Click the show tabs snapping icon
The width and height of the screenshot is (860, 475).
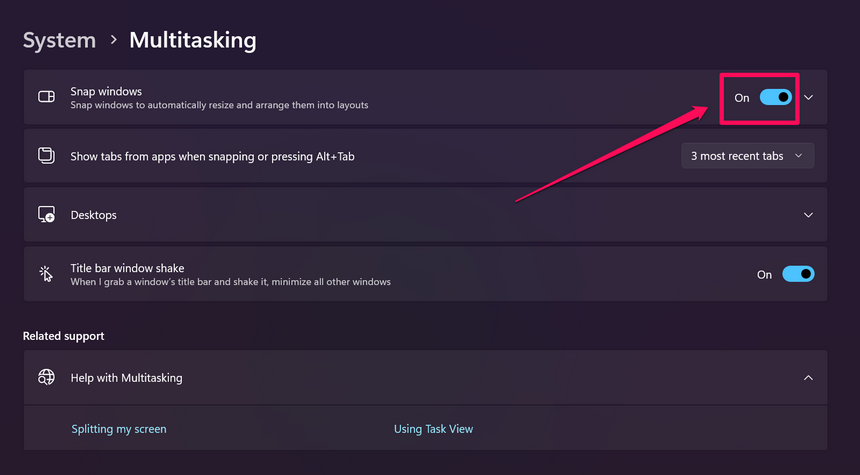pyautogui.click(x=46, y=156)
